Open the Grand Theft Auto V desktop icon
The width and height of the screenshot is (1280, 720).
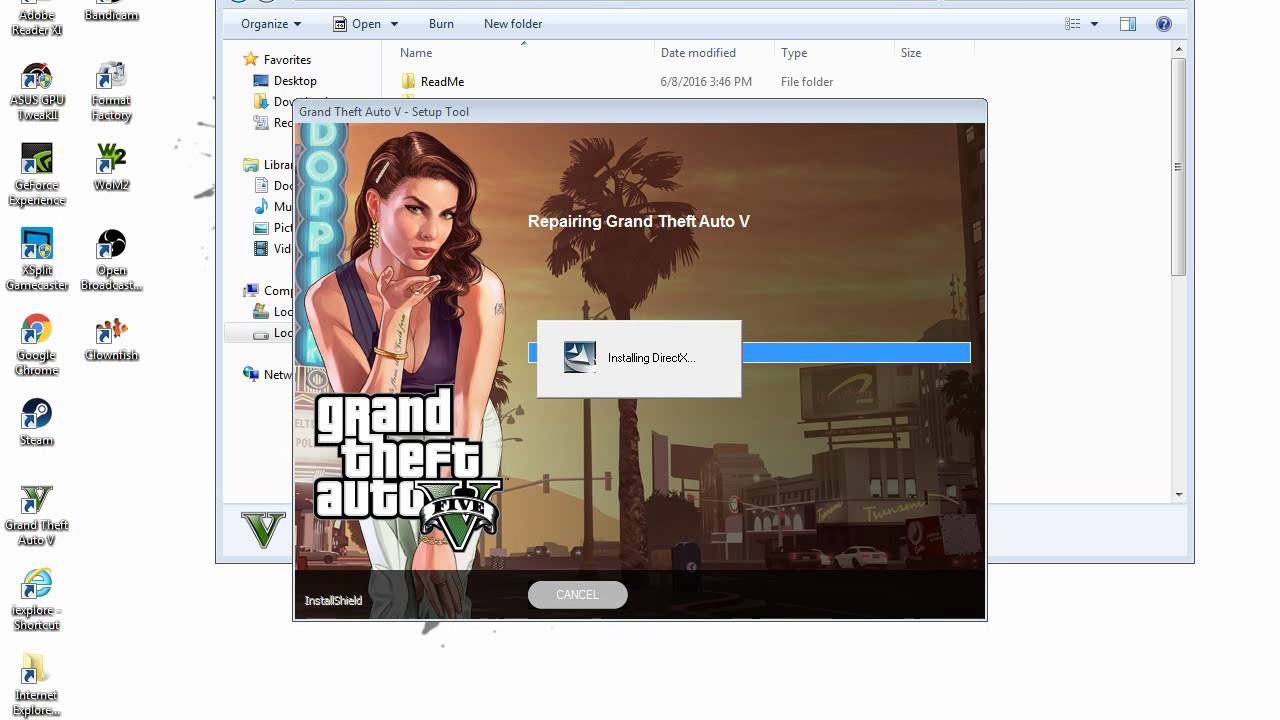[37, 516]
